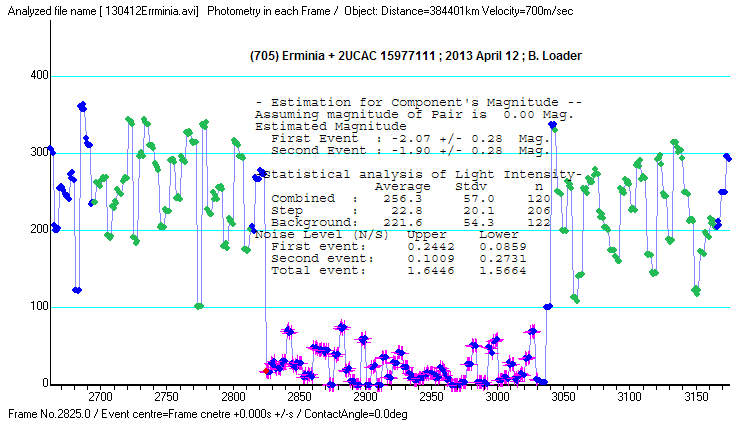Click the x-axis label 2750

click(166, 396)
